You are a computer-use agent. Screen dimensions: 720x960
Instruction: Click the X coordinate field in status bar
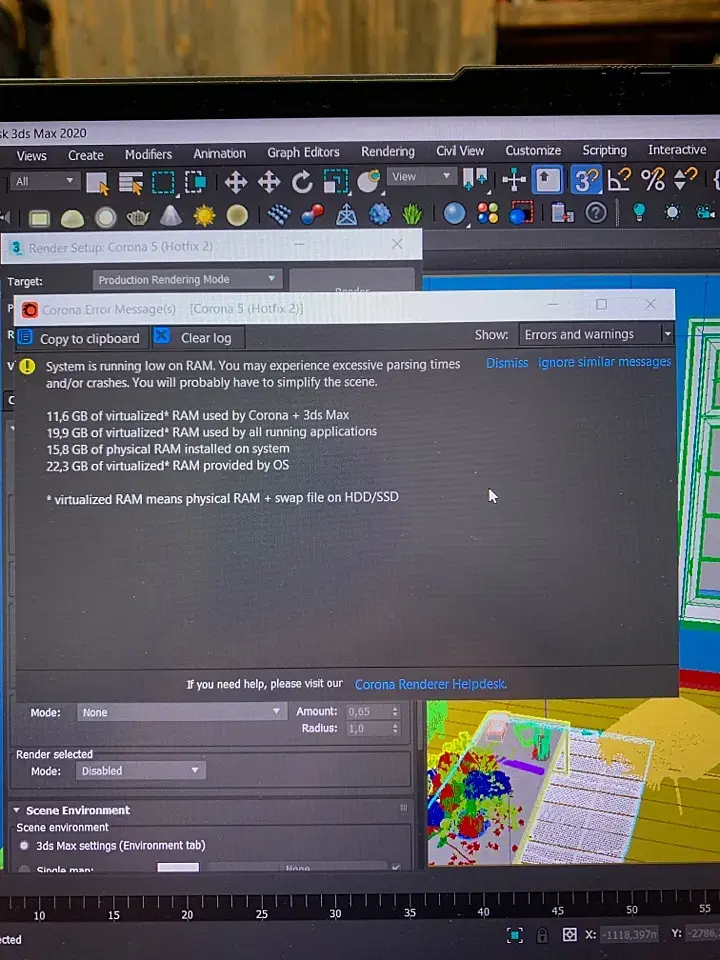pyautogui.click(x=630, y=934)
